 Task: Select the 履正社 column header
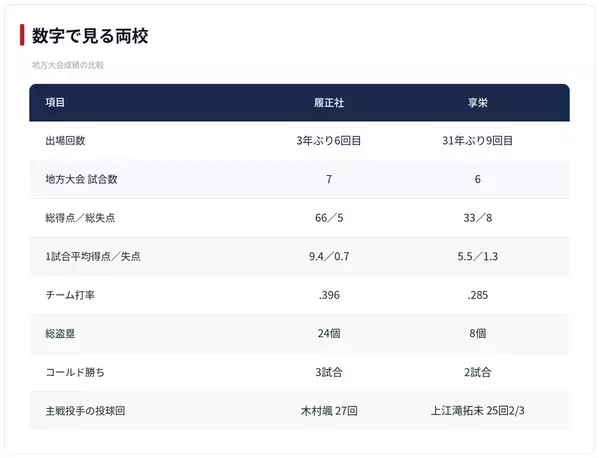[329, 102]
